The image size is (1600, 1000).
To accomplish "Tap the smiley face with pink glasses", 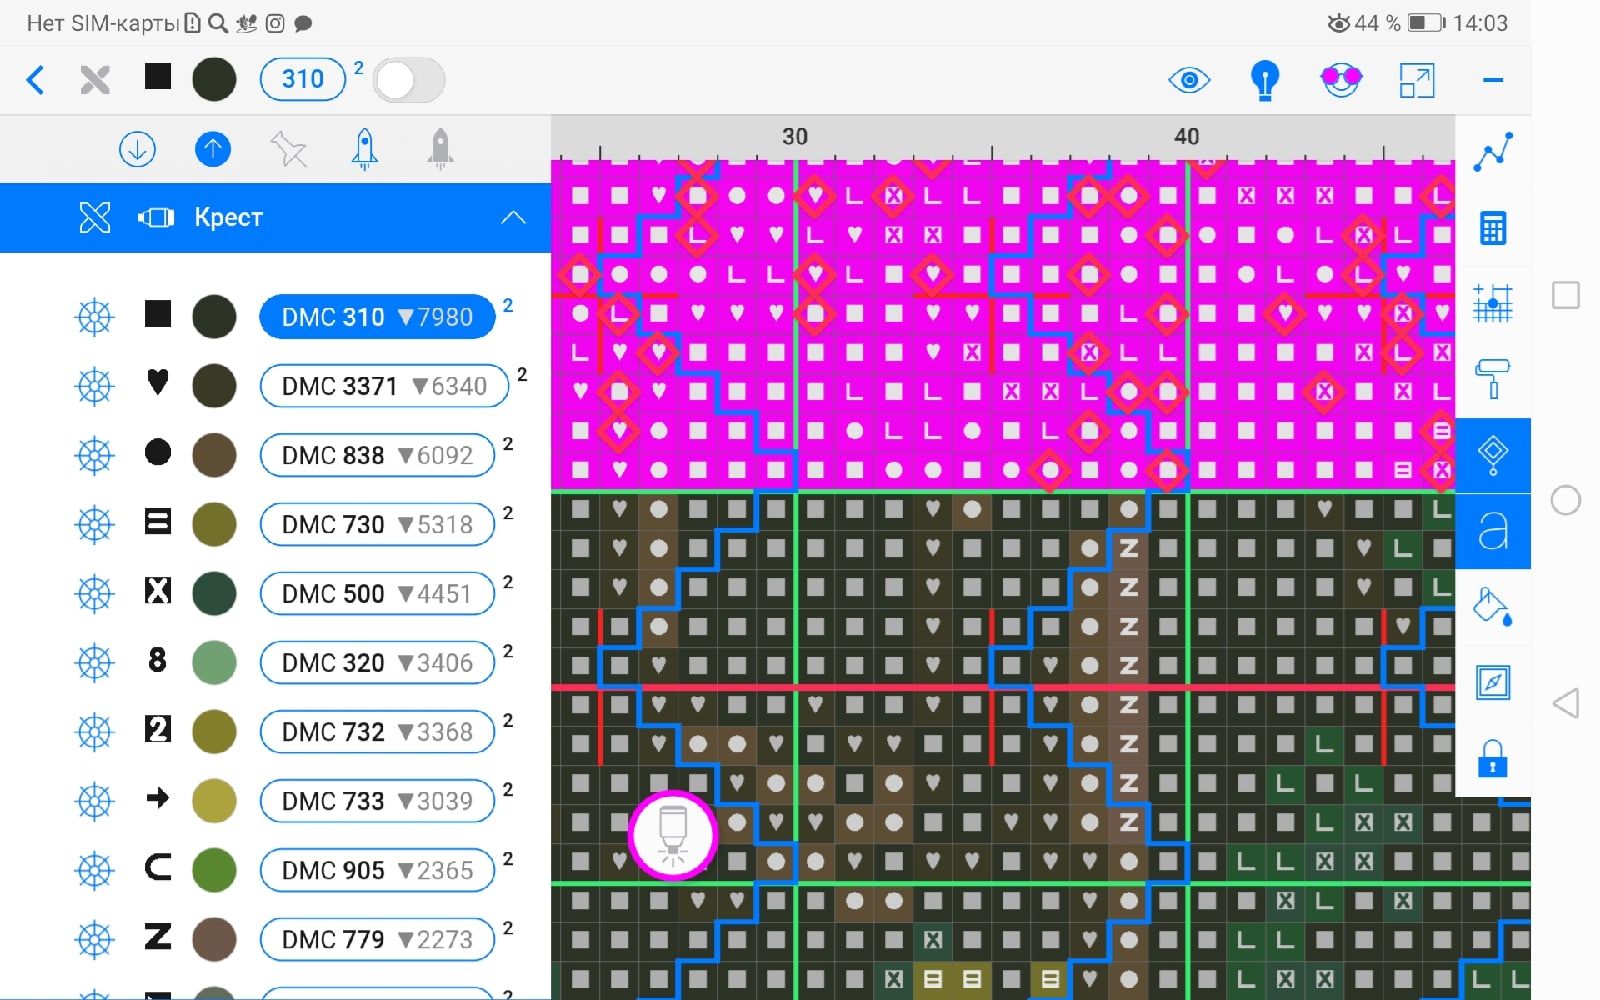I will (x=1340, y=80).
